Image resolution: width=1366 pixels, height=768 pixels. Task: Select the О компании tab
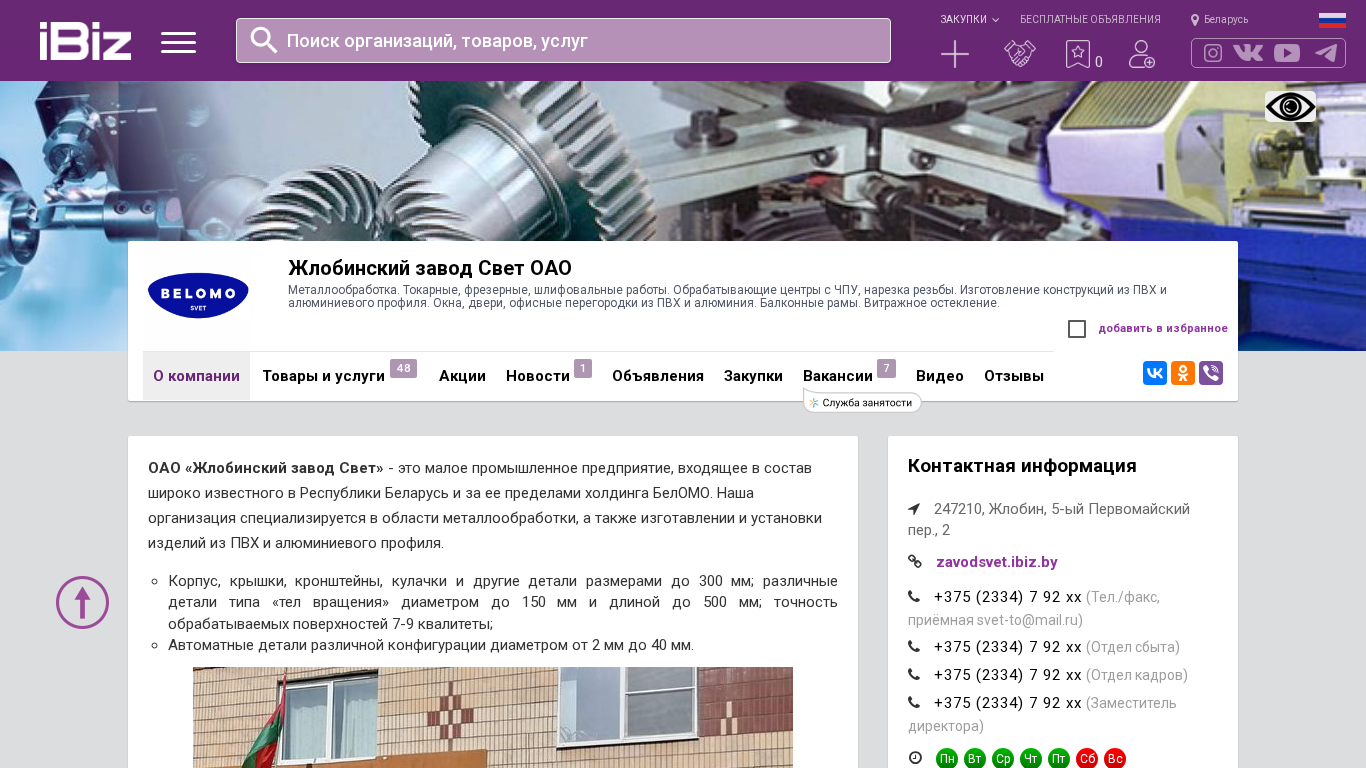tap(196, 376)
